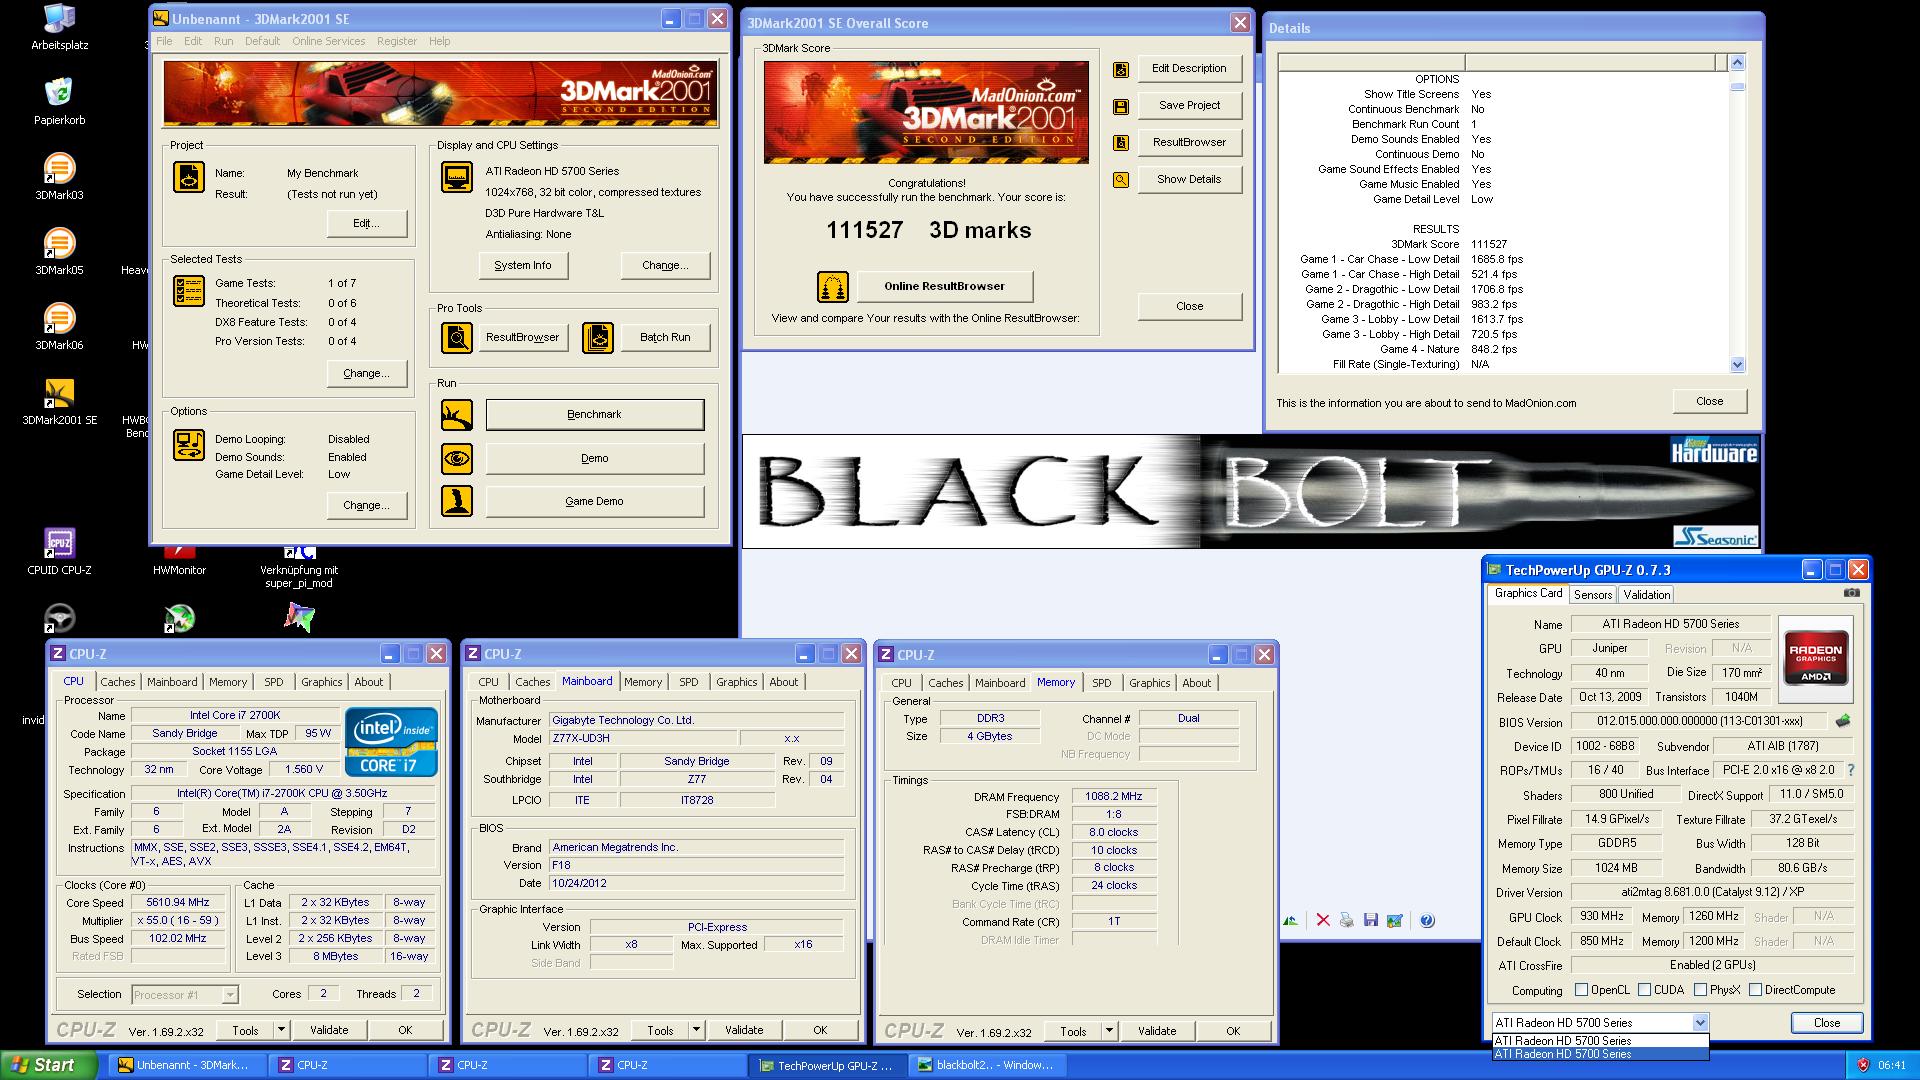Click the Edit Description icon in Overall Score
The width and height of the screenshot is (1920, 1080).
1121,69
